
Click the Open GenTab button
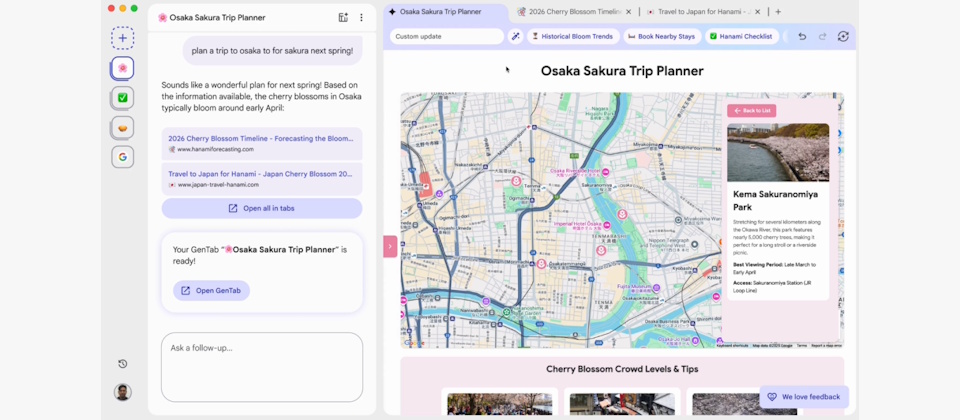(211, 290)
